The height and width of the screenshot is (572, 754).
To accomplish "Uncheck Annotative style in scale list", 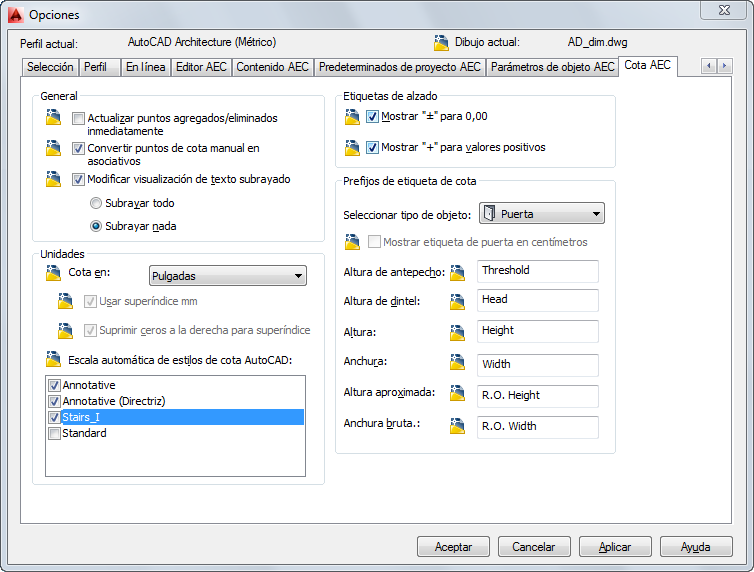I will tap(54, 385).
